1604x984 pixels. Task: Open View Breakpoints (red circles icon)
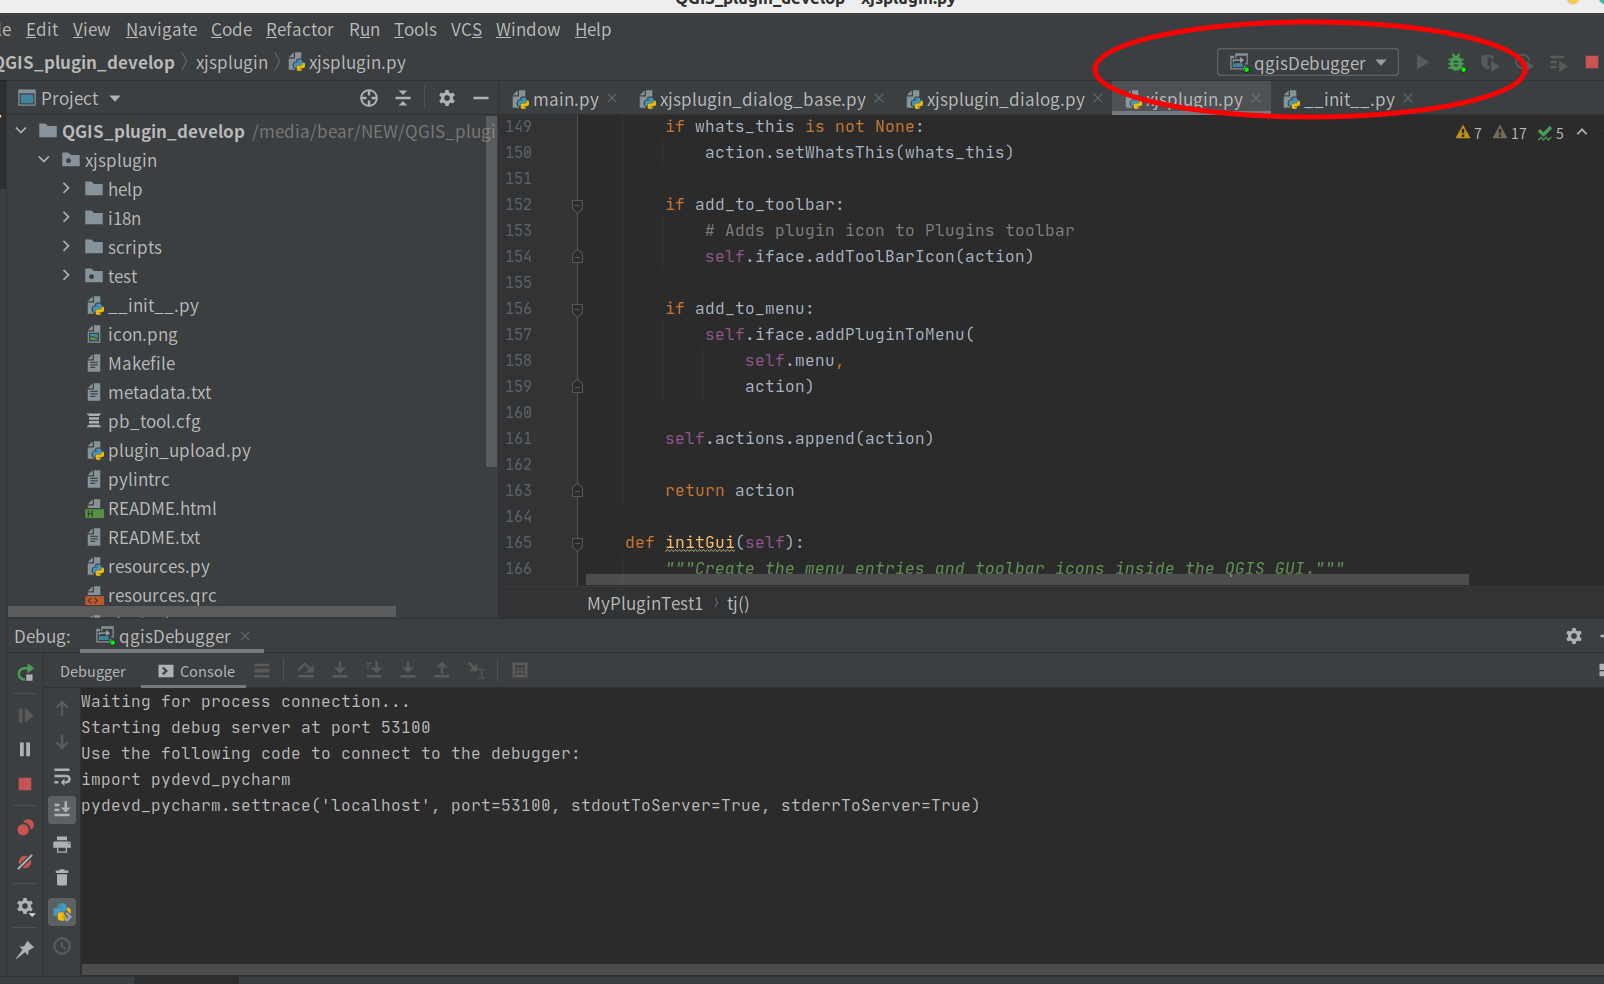click(x=26, y=827)
